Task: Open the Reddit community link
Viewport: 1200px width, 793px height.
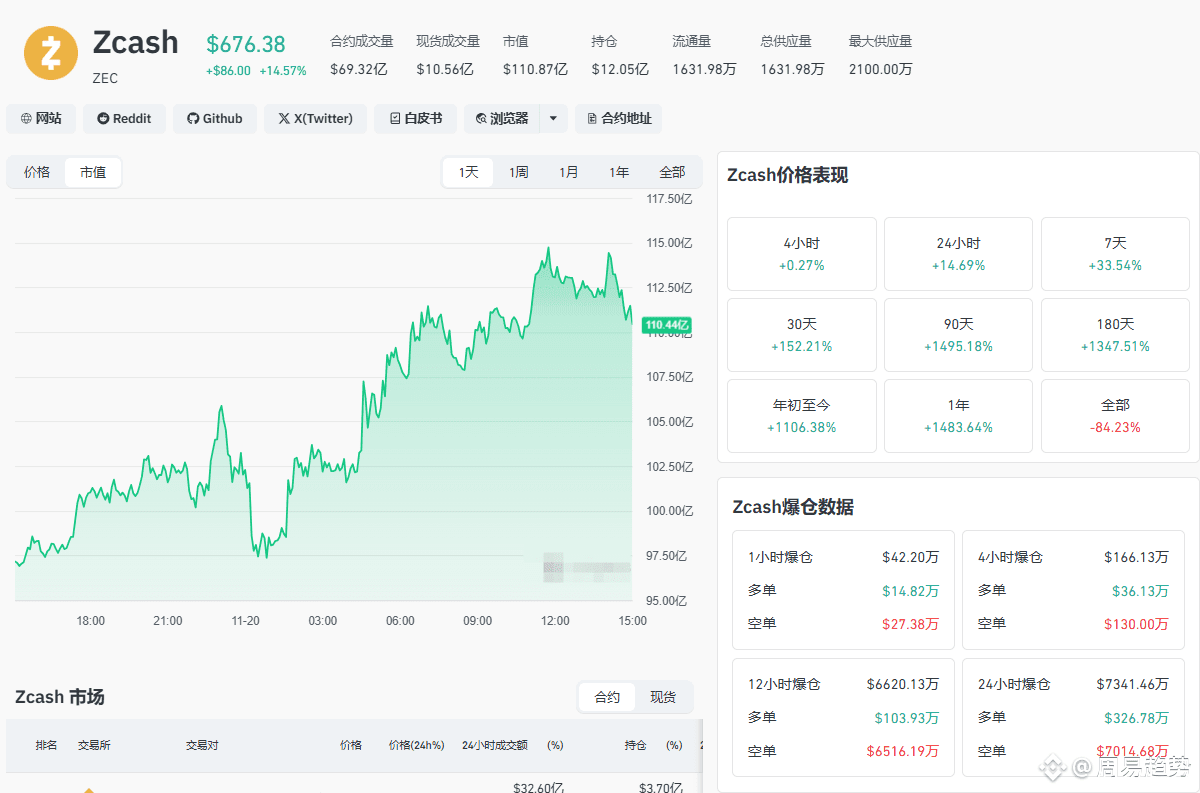Action: click(124, 119)
